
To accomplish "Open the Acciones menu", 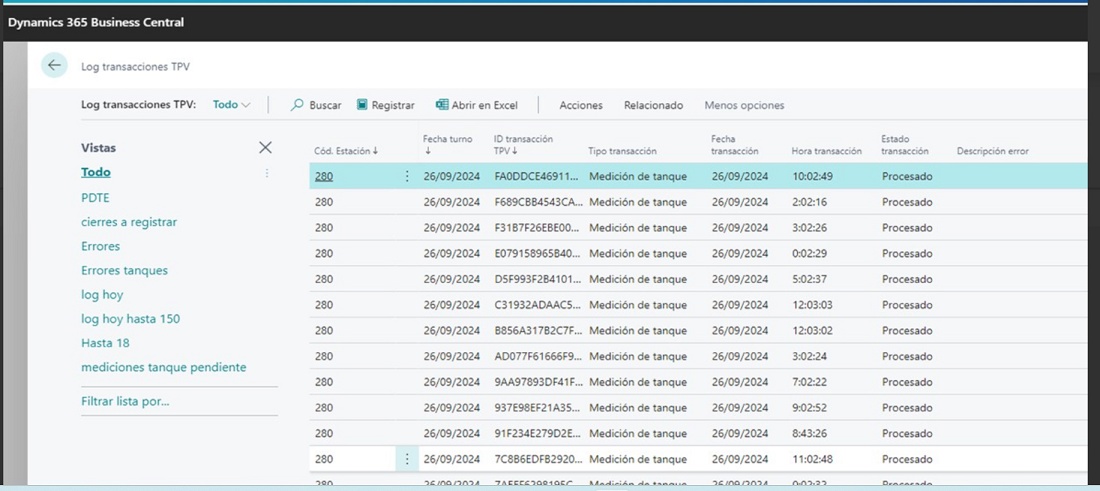I will pyautogui.click(x=580, y=105).
